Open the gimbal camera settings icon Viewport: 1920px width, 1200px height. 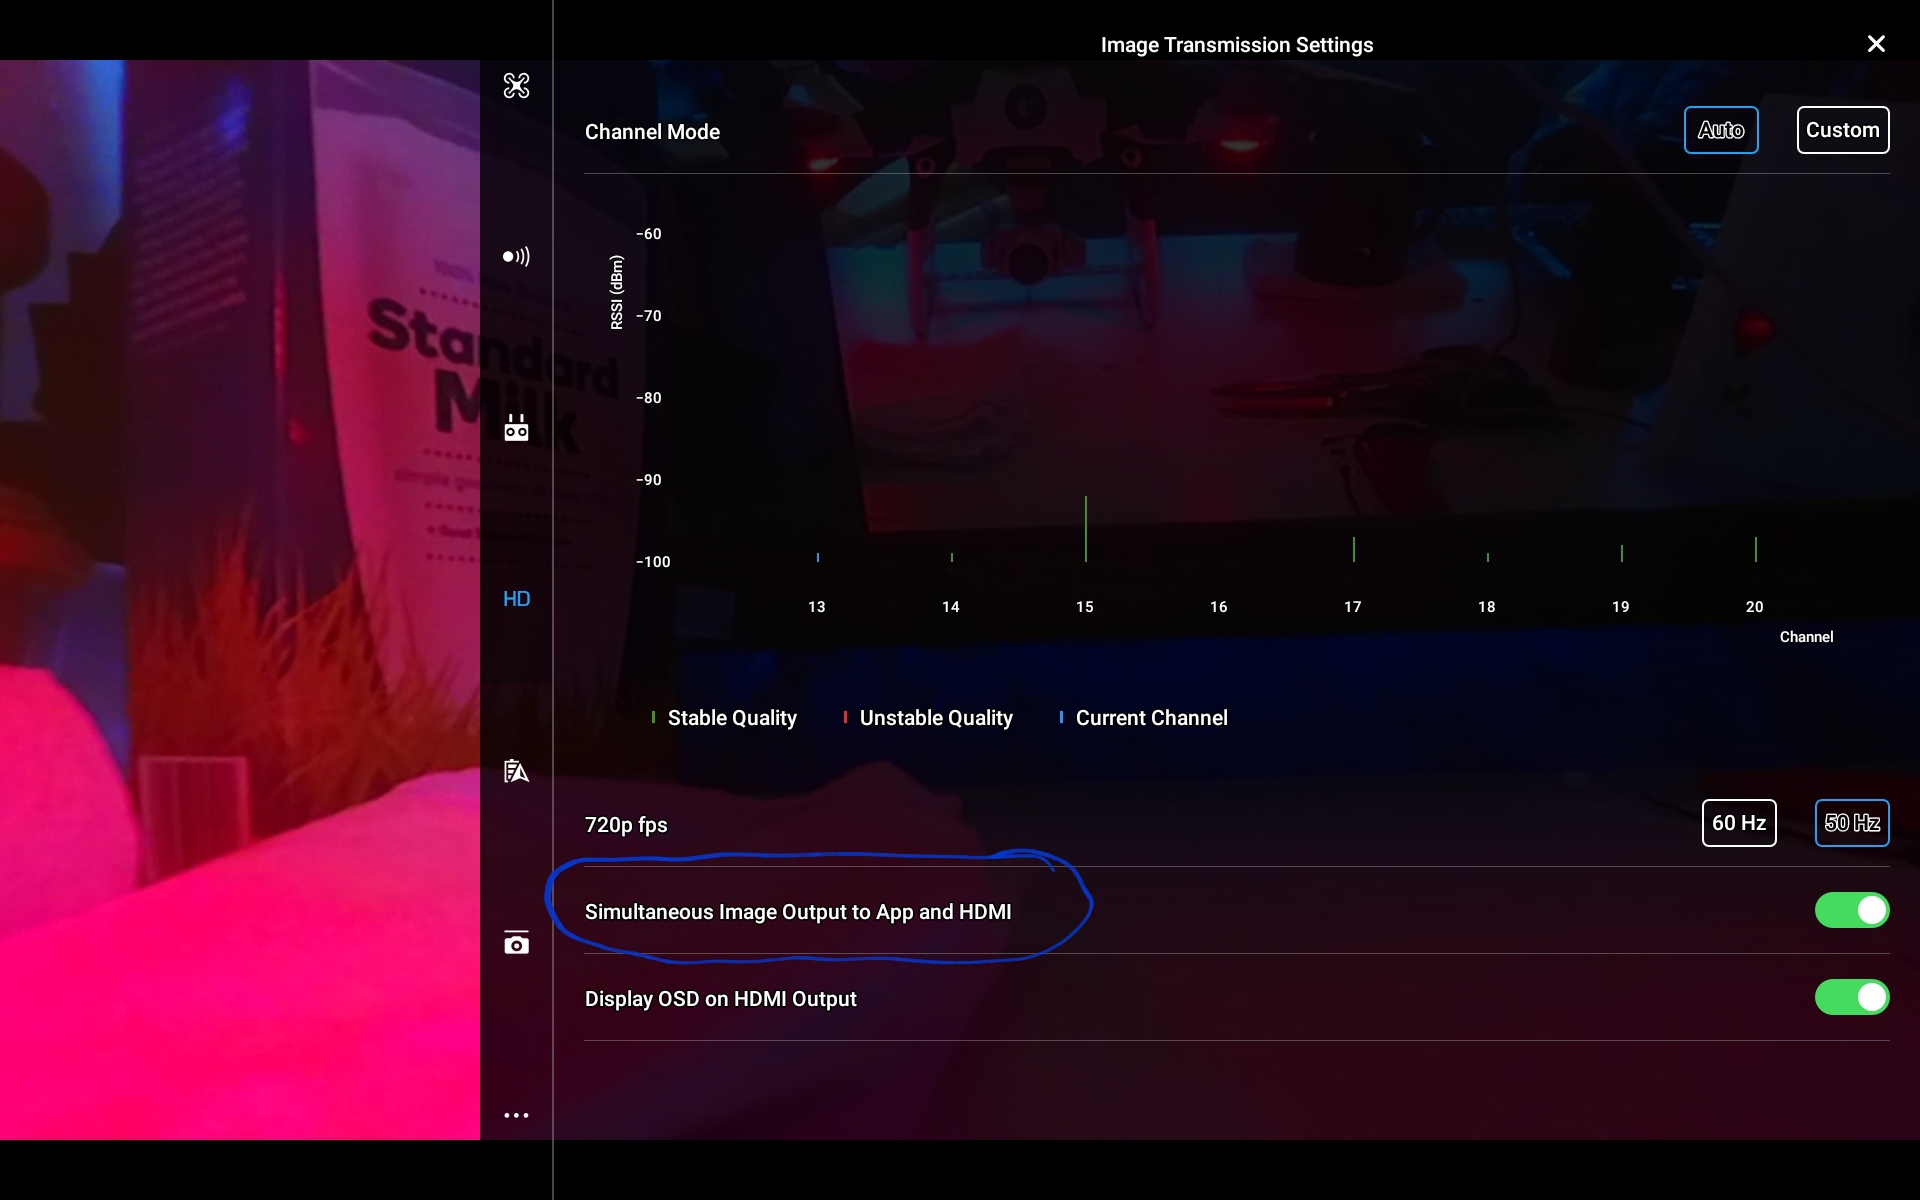tap(516, 942)
